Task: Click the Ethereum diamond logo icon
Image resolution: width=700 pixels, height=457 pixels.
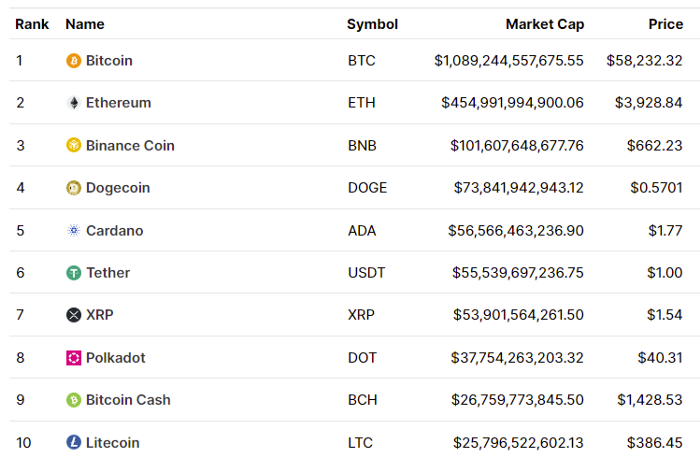Action: [74, 103]
